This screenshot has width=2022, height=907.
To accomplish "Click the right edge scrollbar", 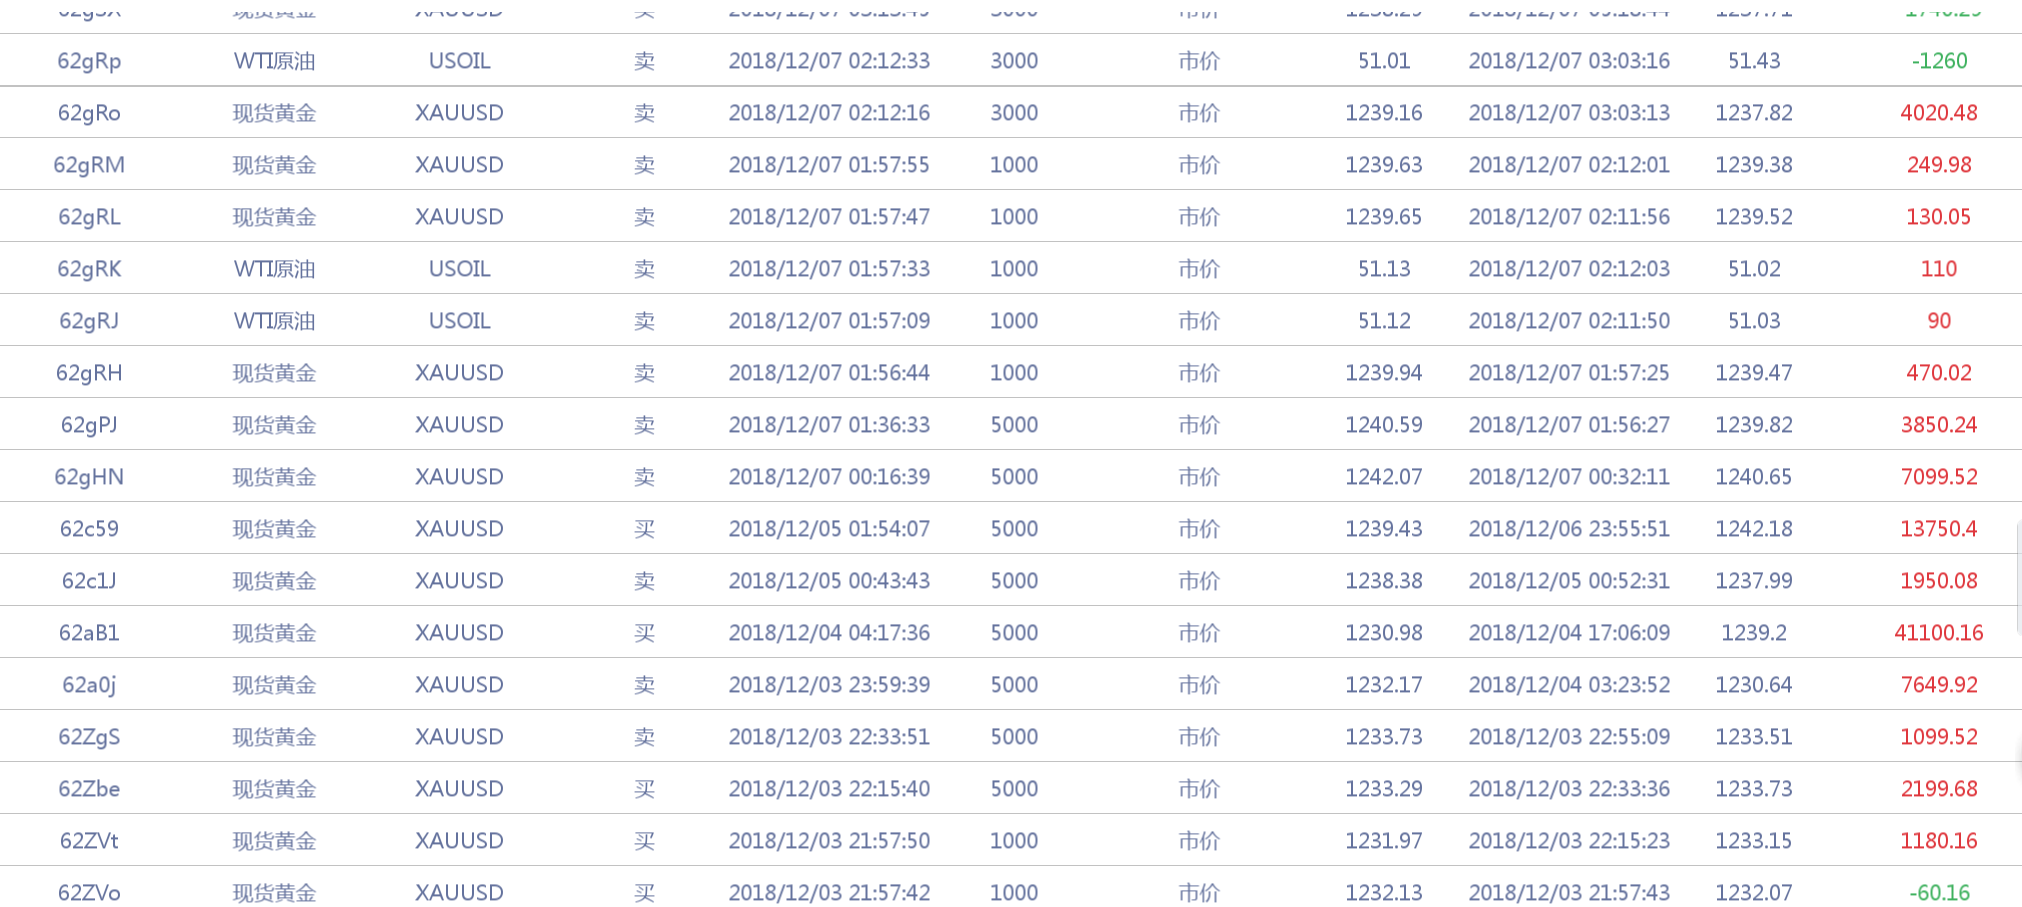I will pos(2018,580).
